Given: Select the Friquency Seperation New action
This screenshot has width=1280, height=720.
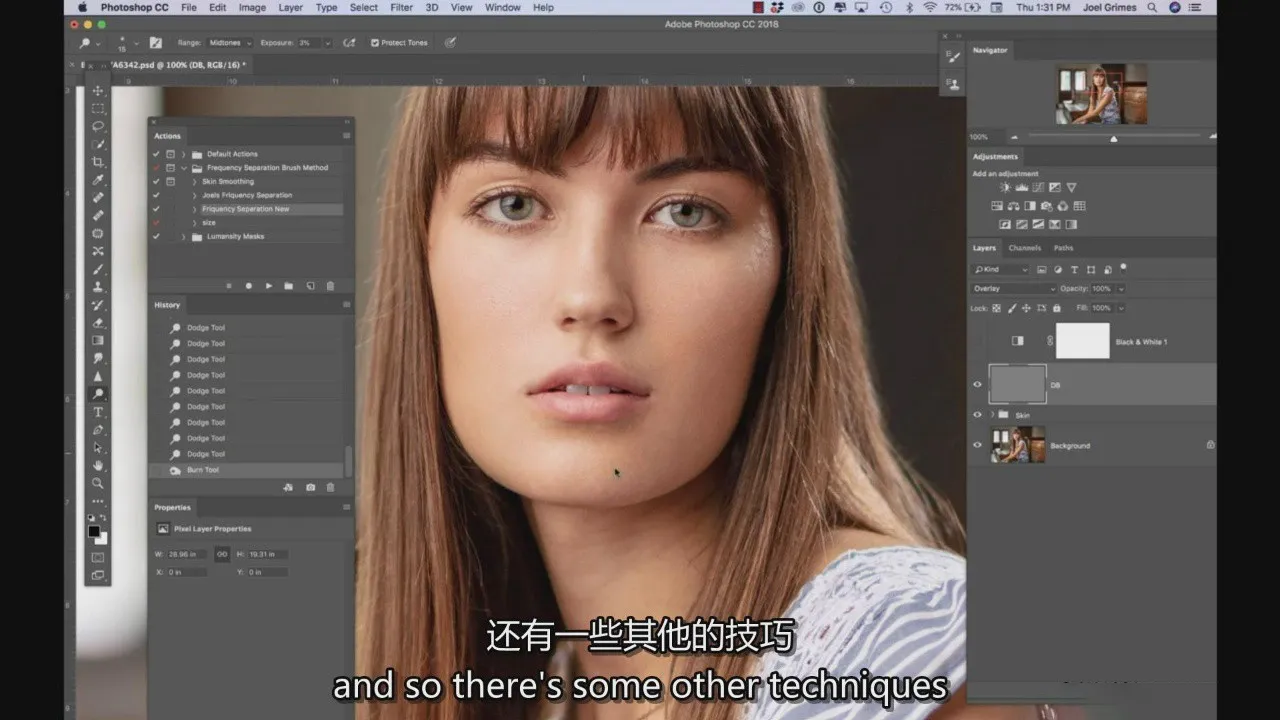Looking at the screenshot, I should pos(247,209).
